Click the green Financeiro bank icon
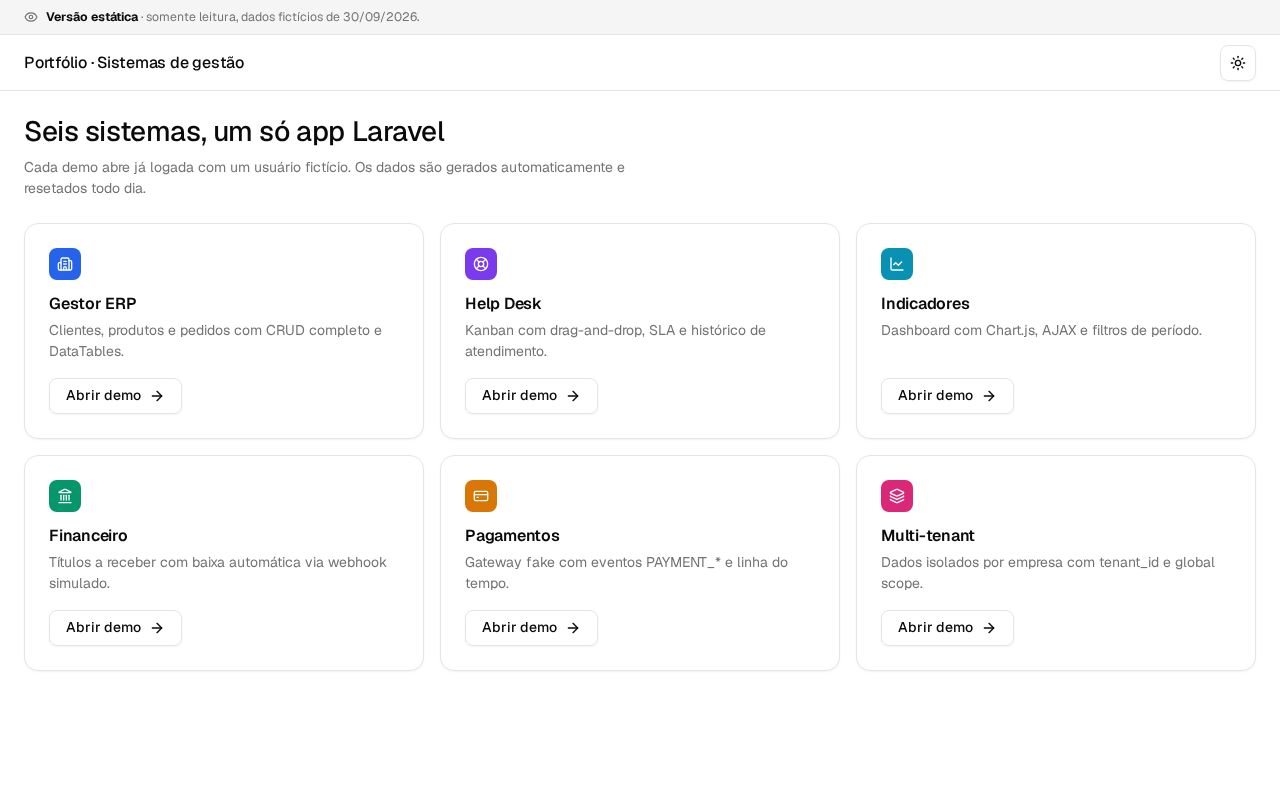Viewport: 1280px width, 800px height. pos(65,496)
